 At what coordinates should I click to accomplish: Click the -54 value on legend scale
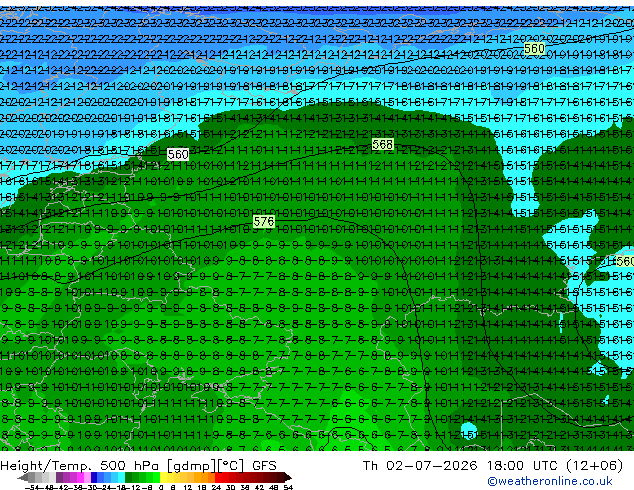(x=32, y=487)
